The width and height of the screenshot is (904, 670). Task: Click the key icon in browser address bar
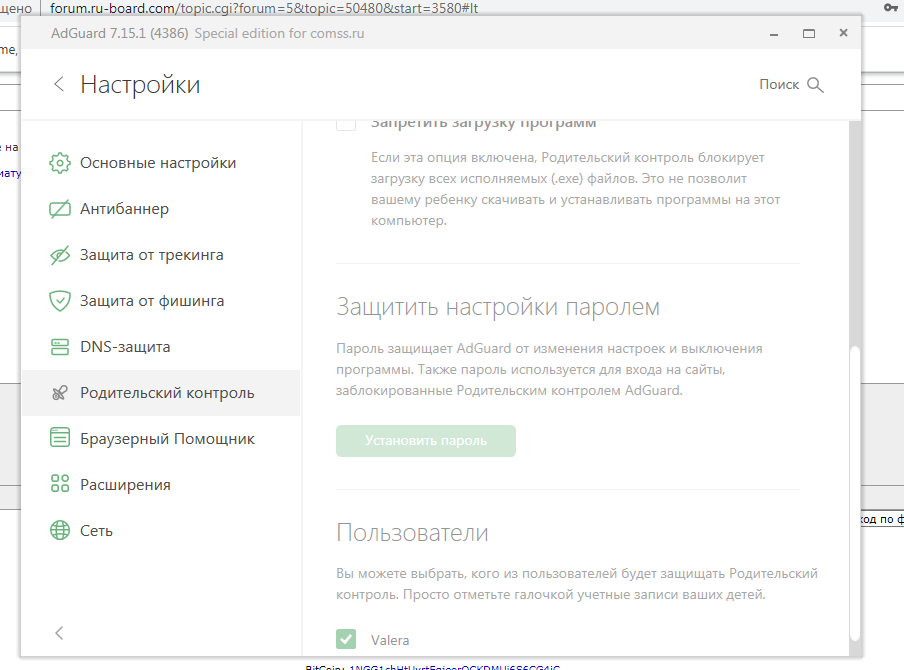point(891,7)
